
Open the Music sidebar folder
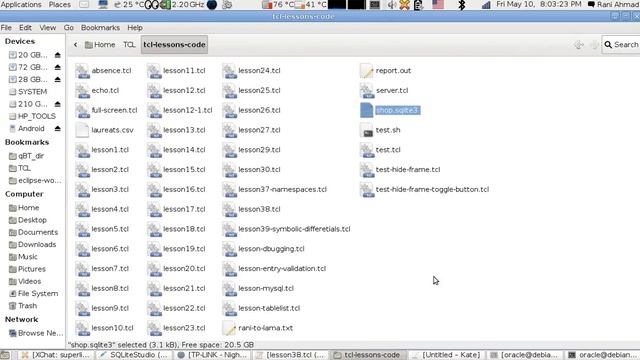[23, 257]
